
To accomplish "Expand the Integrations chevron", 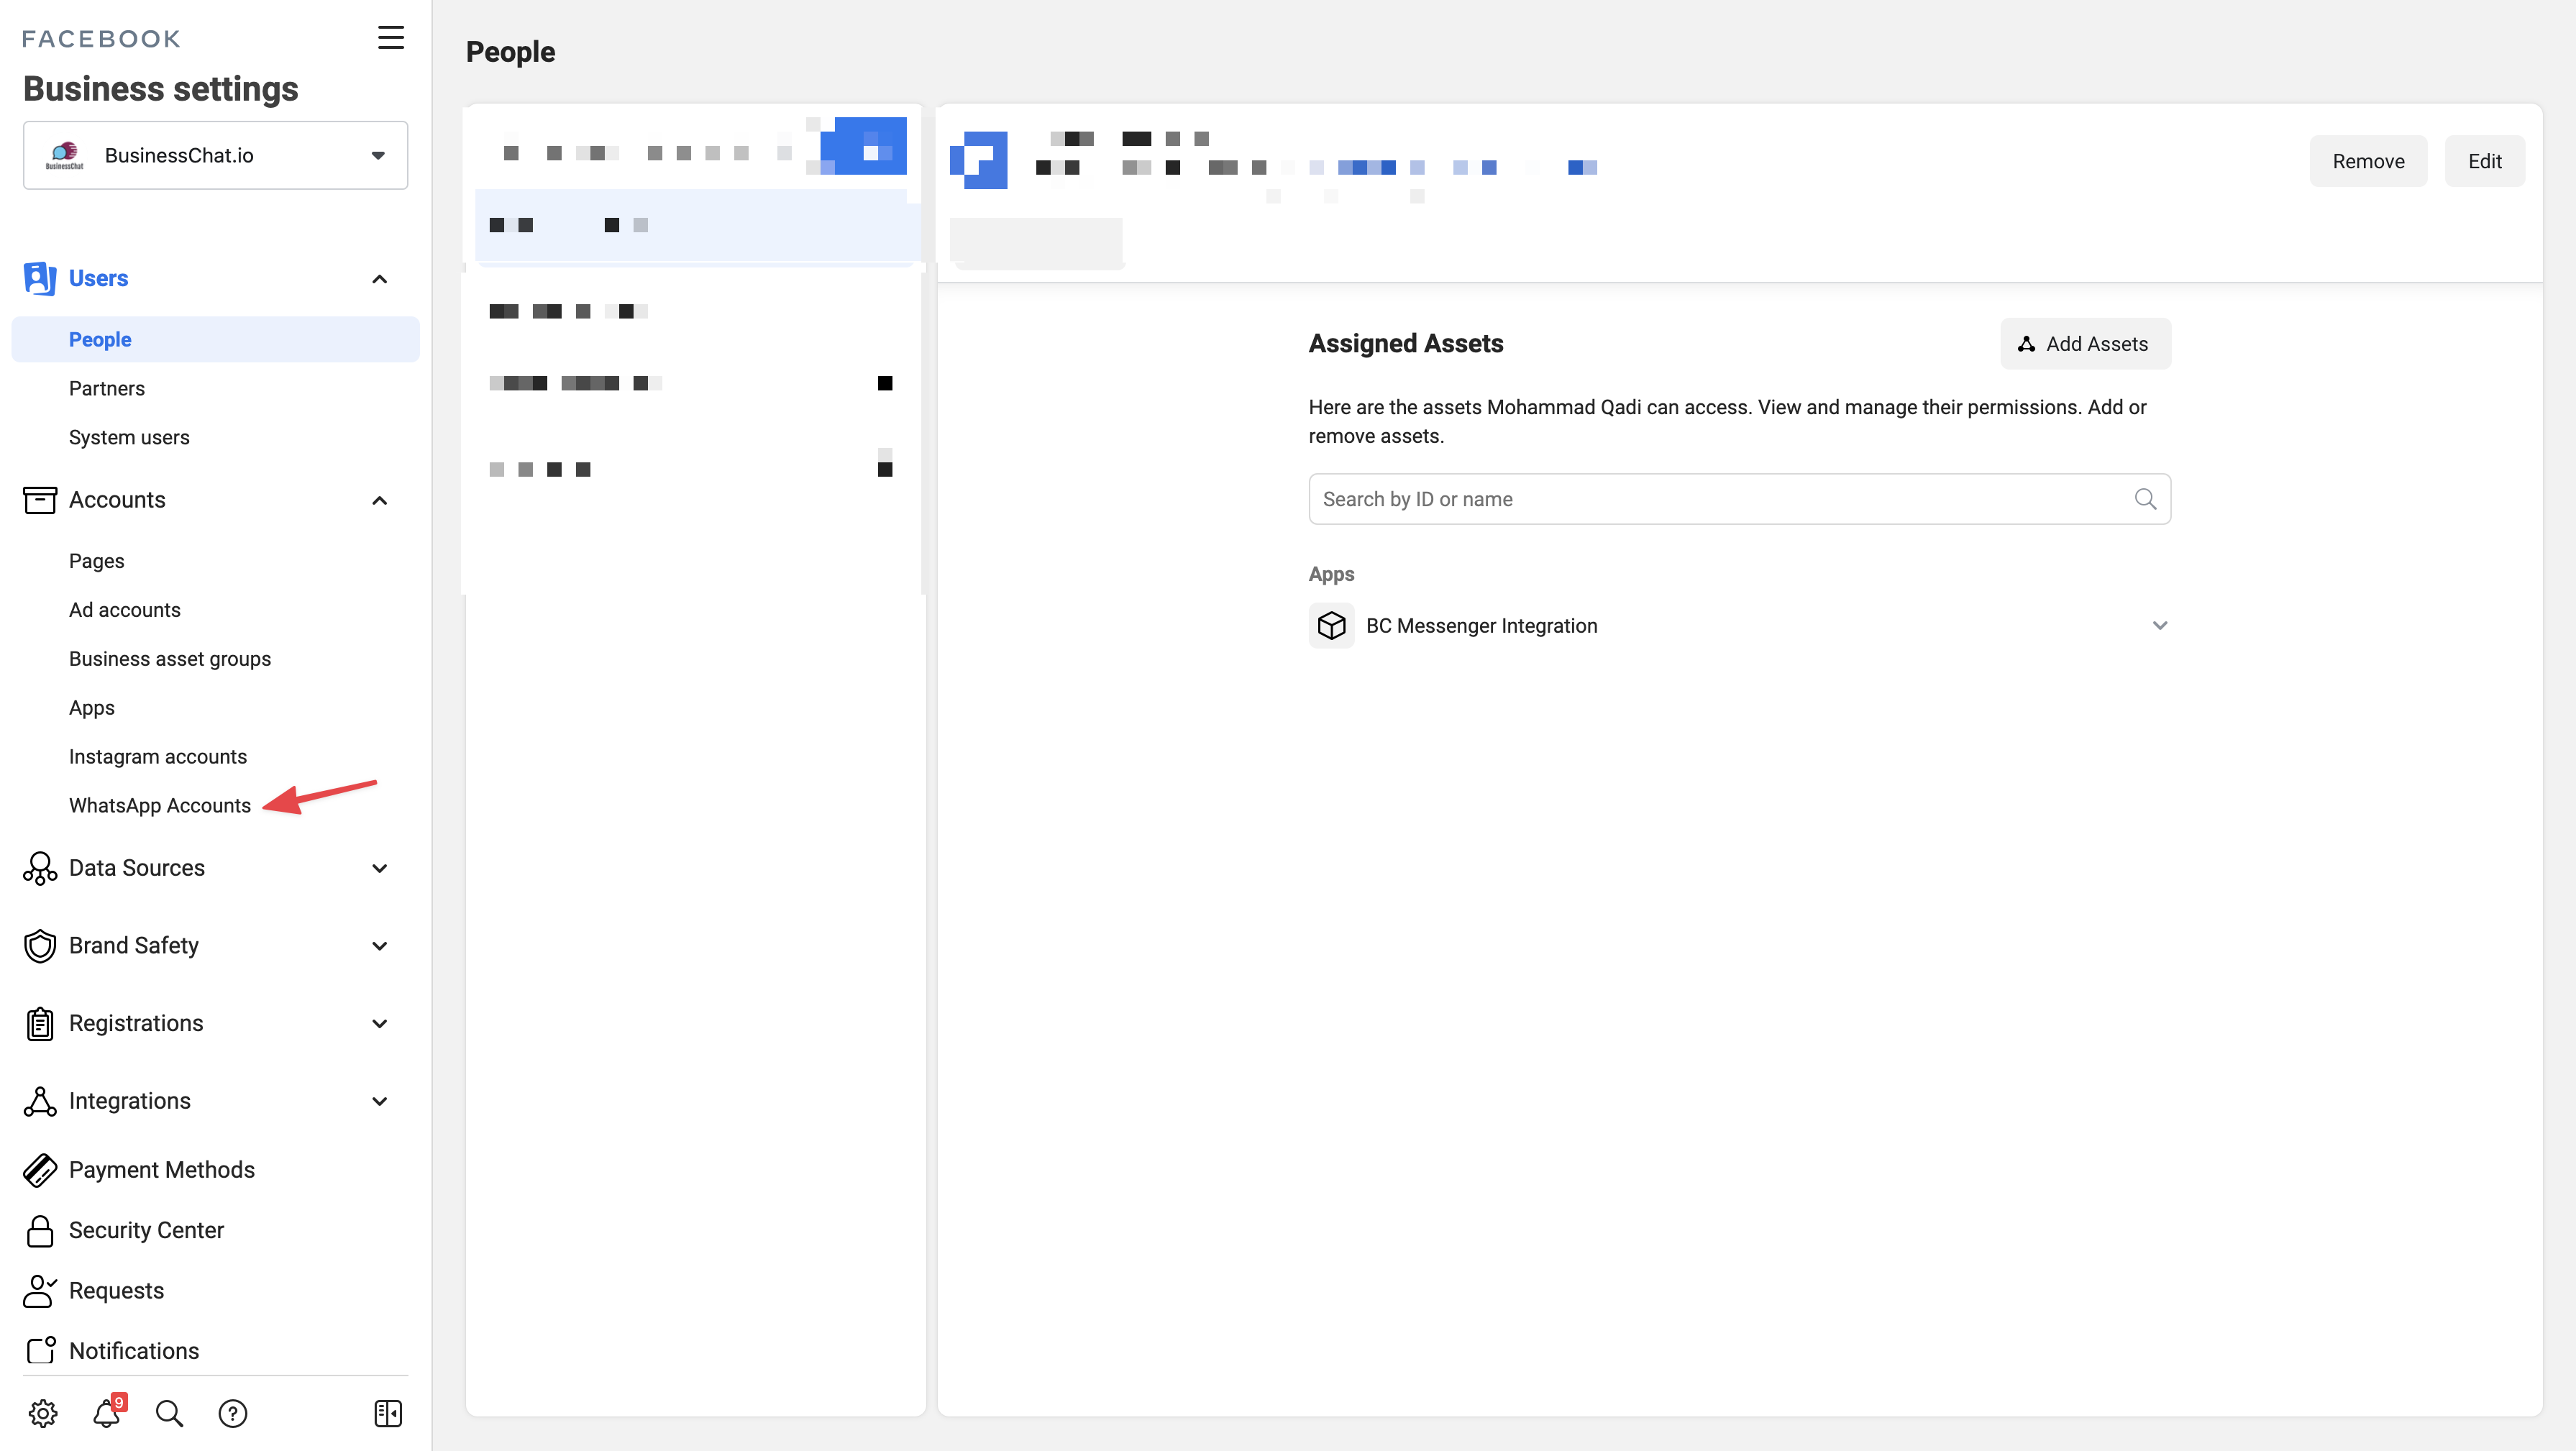I will (x=379, y=1101).
